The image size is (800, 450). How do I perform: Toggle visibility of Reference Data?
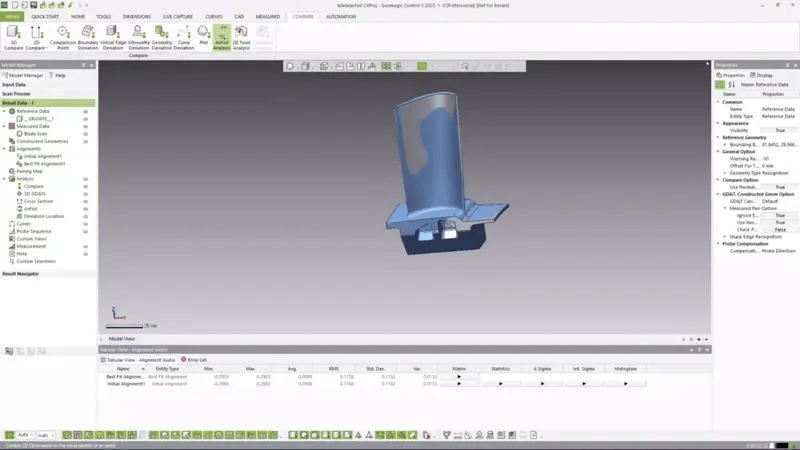click(x=86, y=111)
